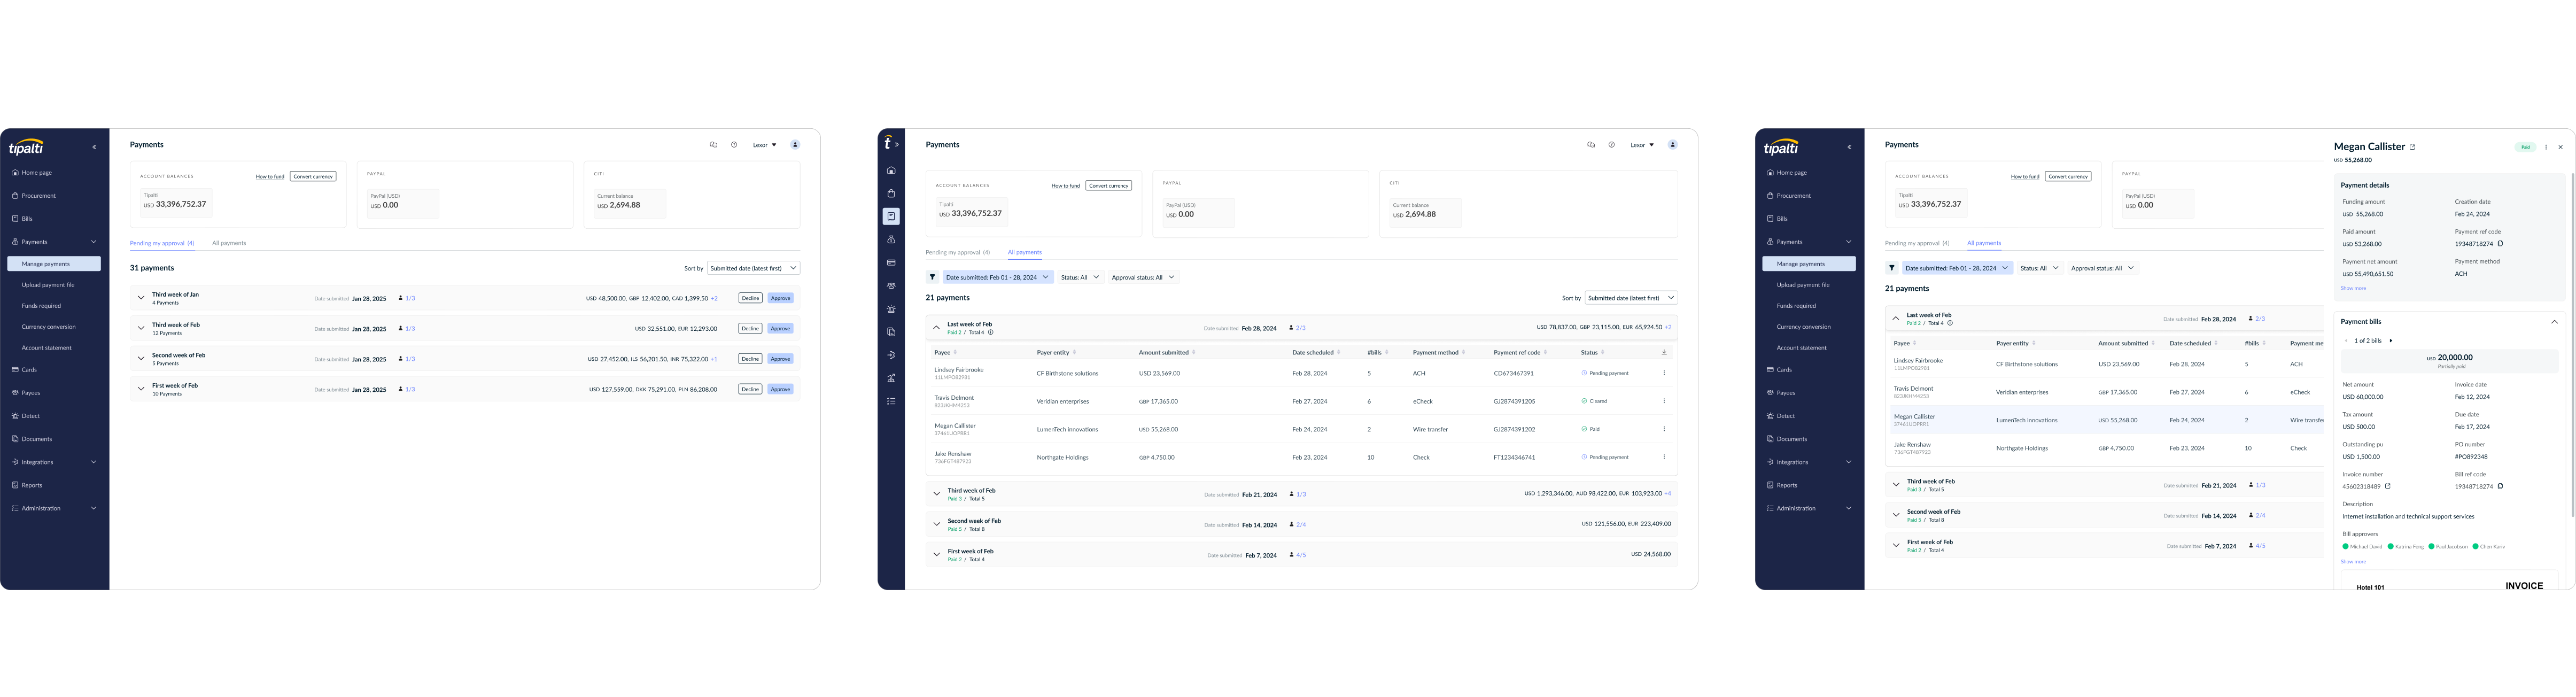Decline the 10-payment First week of Feb batch
This screenshot has width=2576, height=697.
click(750, 389)
